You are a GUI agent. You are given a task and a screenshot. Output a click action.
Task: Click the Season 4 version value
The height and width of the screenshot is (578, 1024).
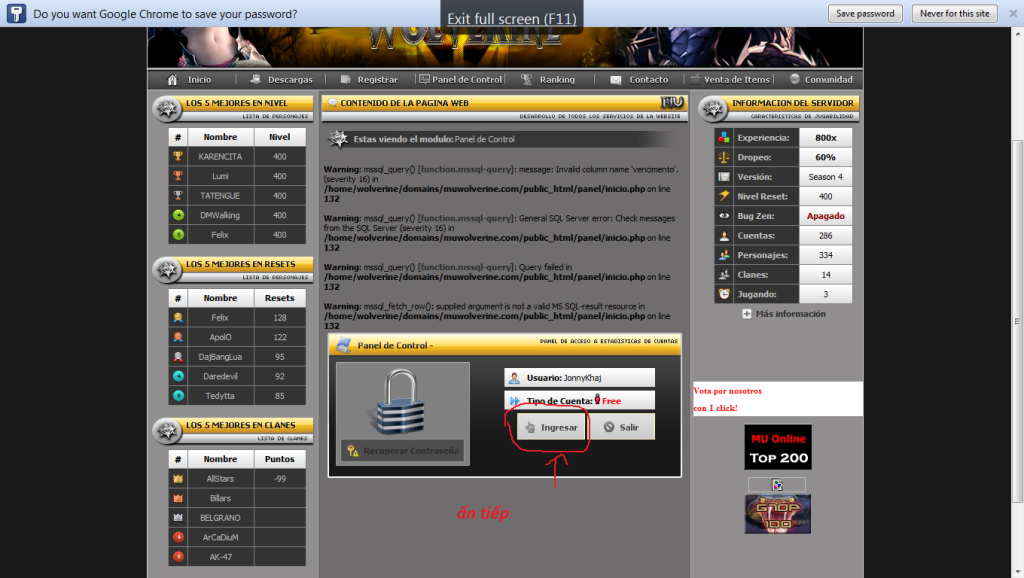click(x=825, y=177)
